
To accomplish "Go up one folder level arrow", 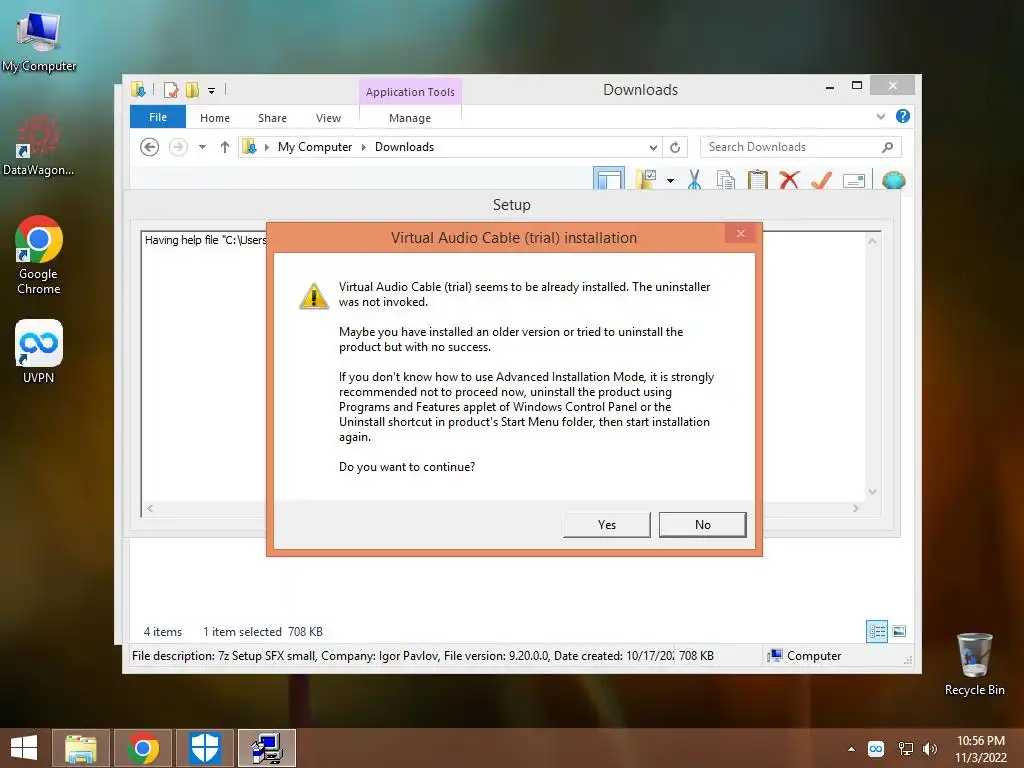I will coord(225,147).
